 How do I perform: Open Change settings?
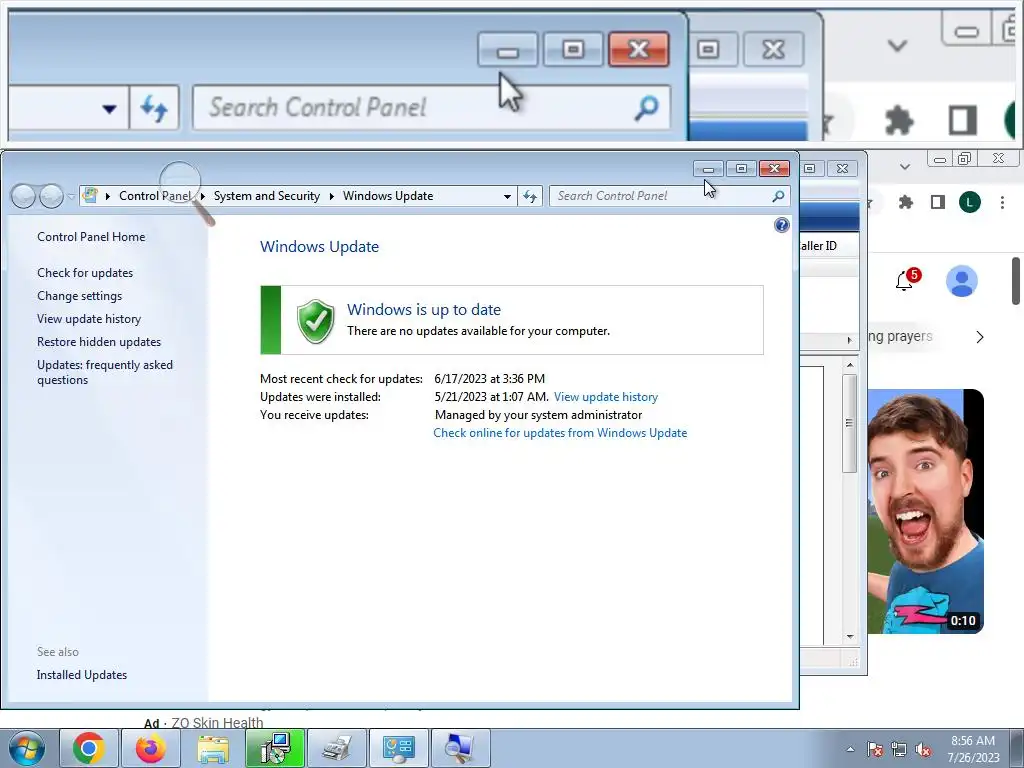pyautogui.click(x=80, y=296)
